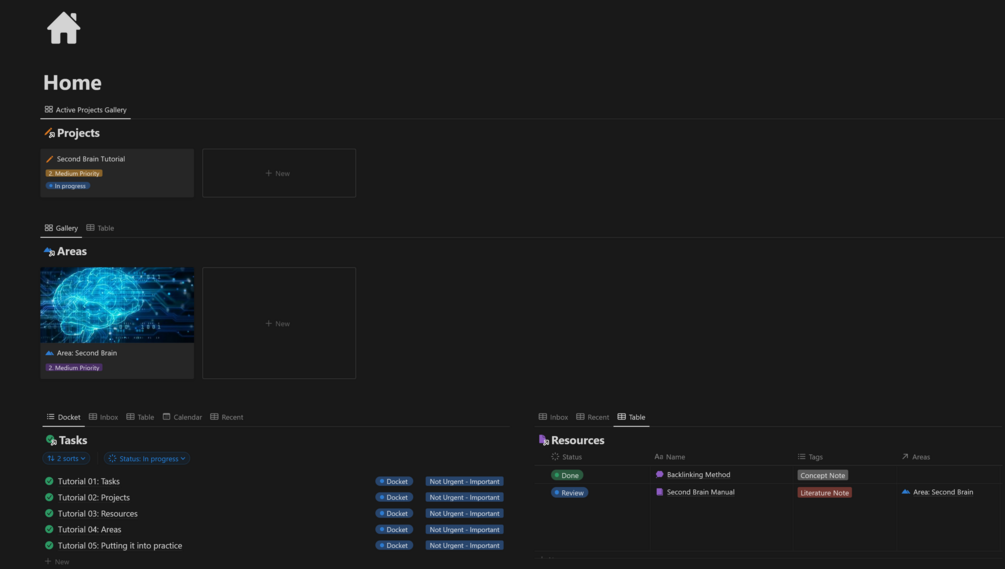Click the mountain icon in Resources Areas column
Screen dimensions: 1005x569
click(x=906, y=492)
